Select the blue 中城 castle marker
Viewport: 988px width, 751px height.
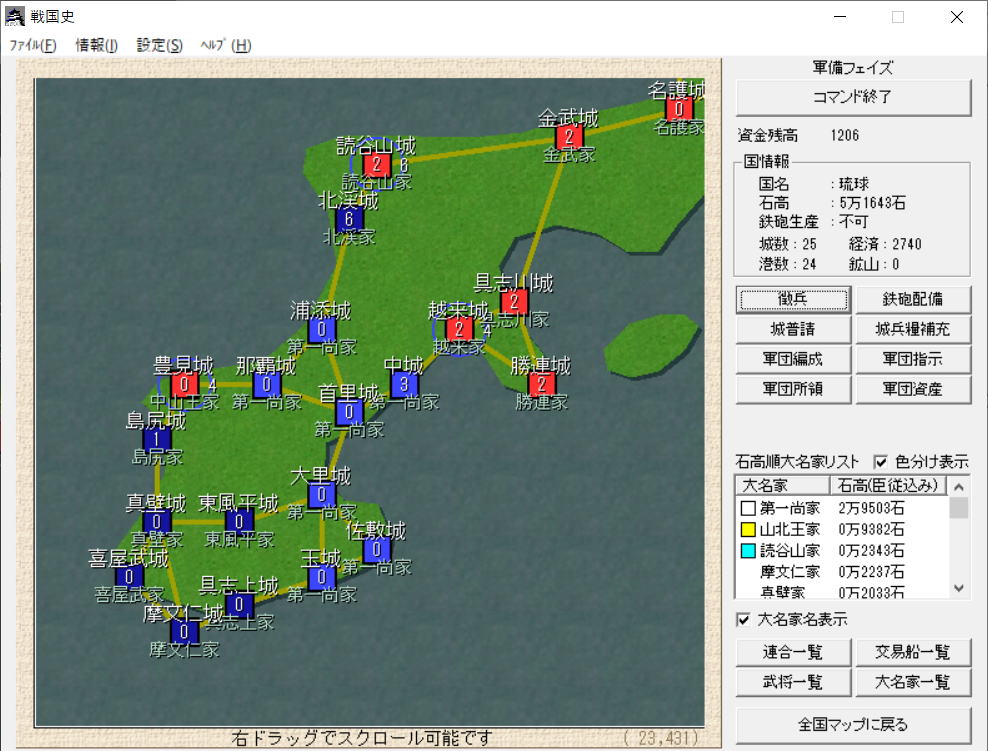coord(404,384)
